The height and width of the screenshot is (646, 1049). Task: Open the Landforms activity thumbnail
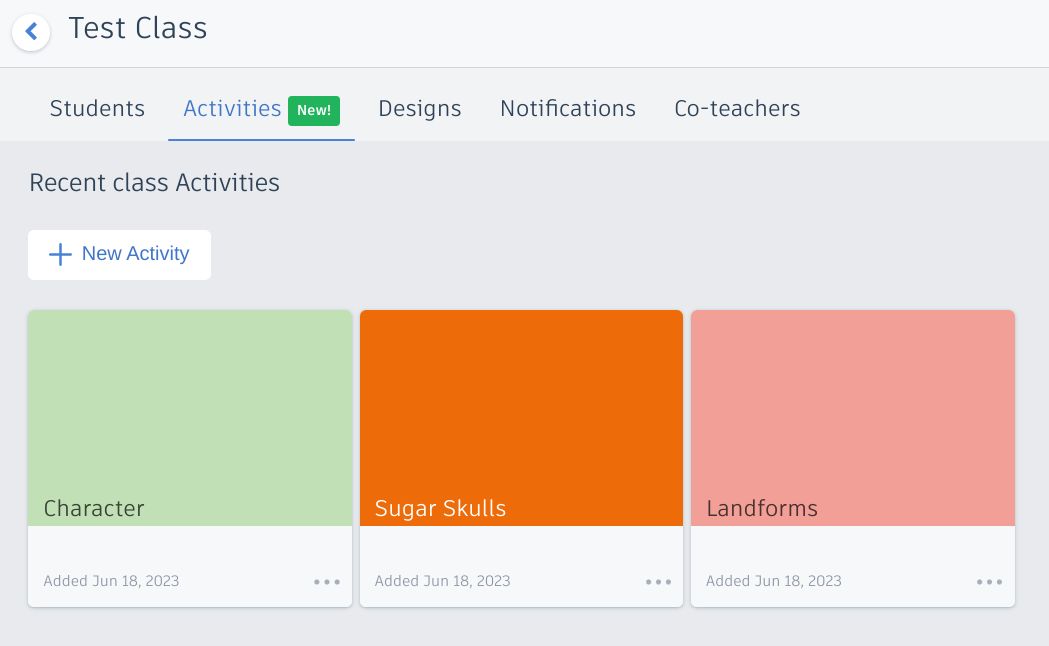click(x=852, y=410)
